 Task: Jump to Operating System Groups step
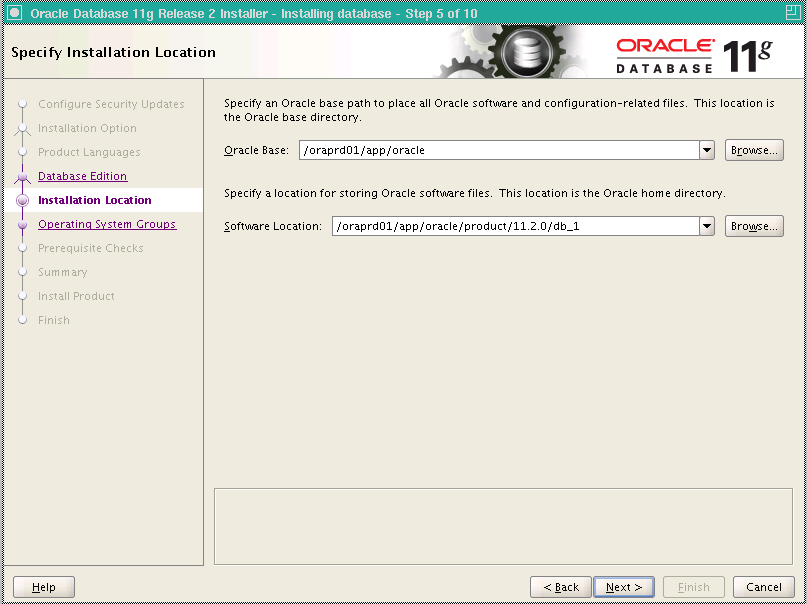[106, 225]
